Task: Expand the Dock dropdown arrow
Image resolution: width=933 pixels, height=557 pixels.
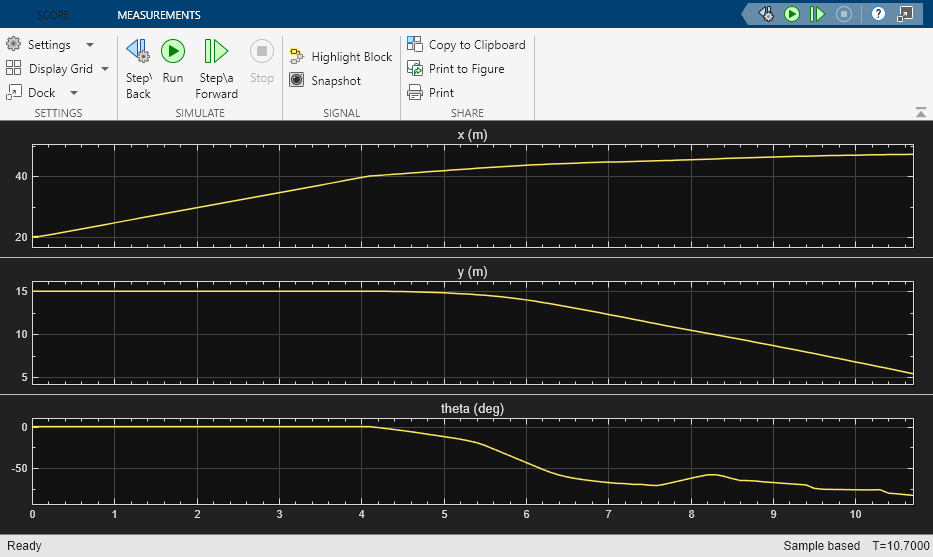Action: (74, 93)
